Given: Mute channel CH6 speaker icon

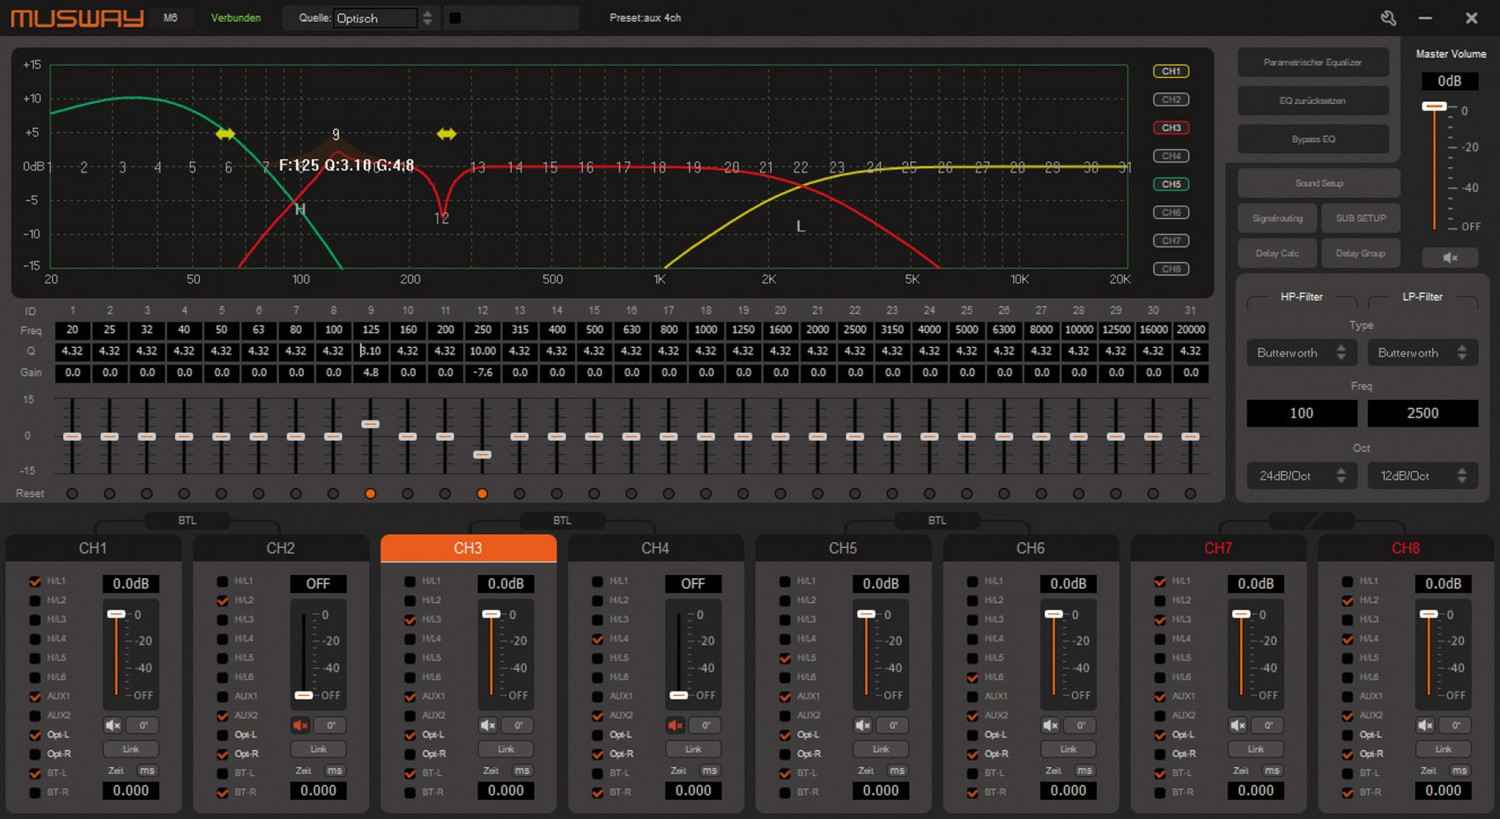Looking at the screenshot, I should [x=1050, y=725].
